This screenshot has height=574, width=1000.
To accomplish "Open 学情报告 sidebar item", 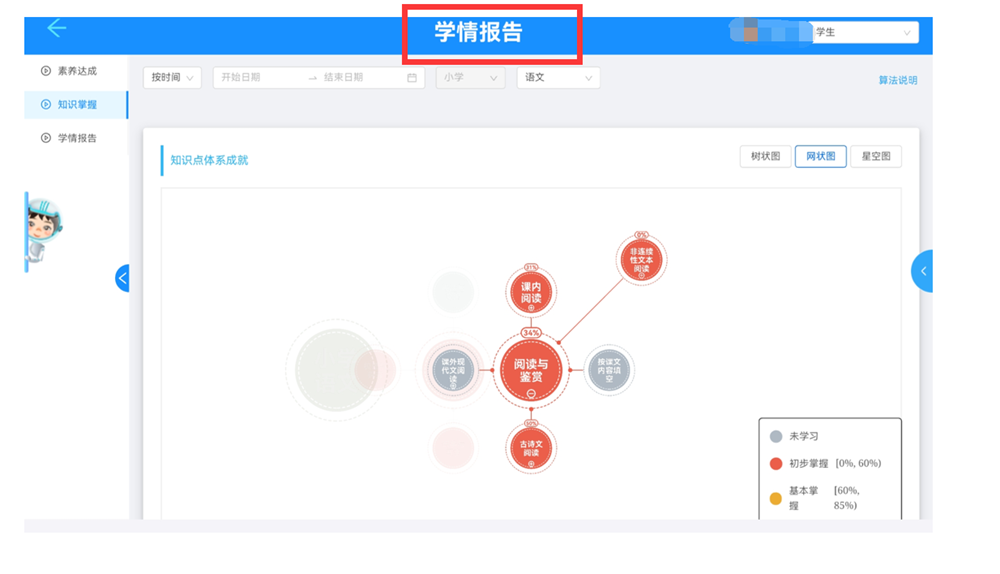I will point(77,138).
